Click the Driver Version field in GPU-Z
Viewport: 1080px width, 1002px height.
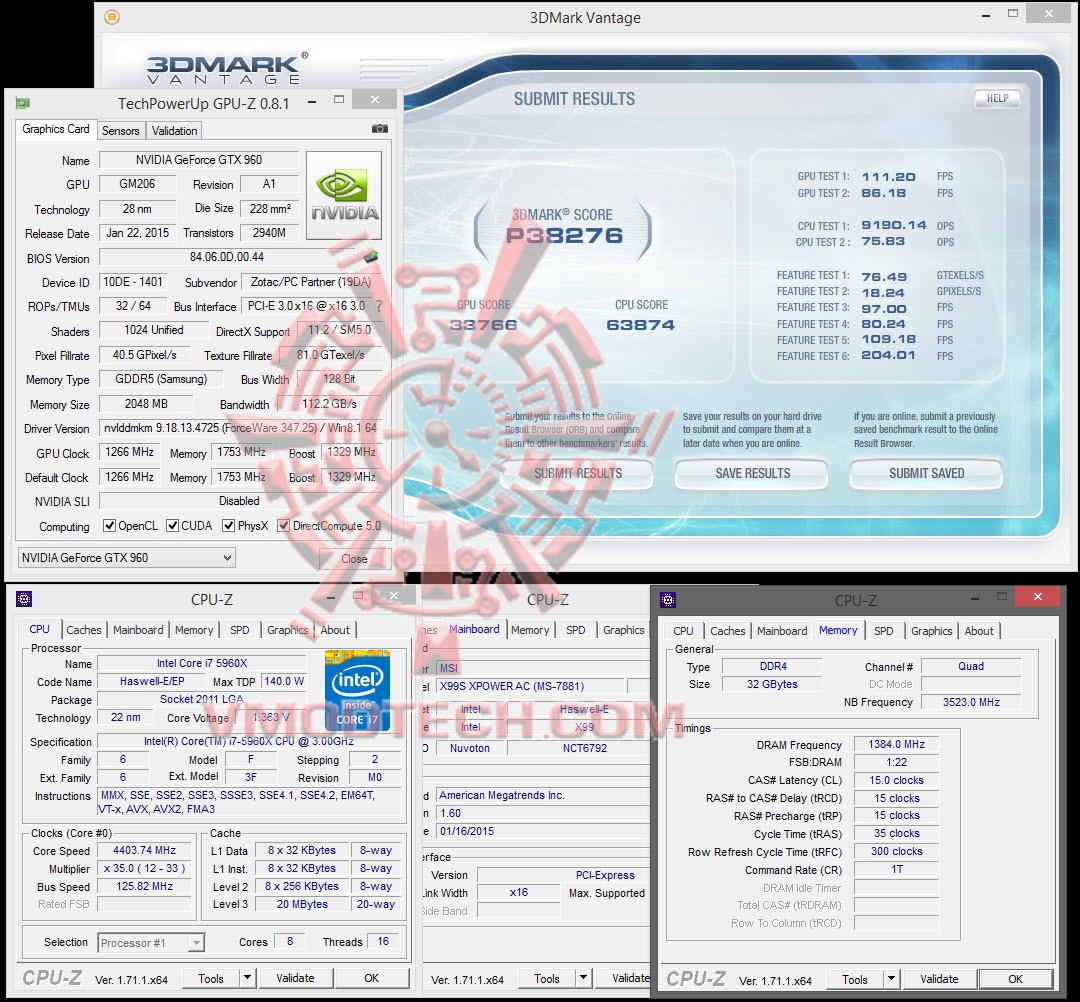[240, 428]
